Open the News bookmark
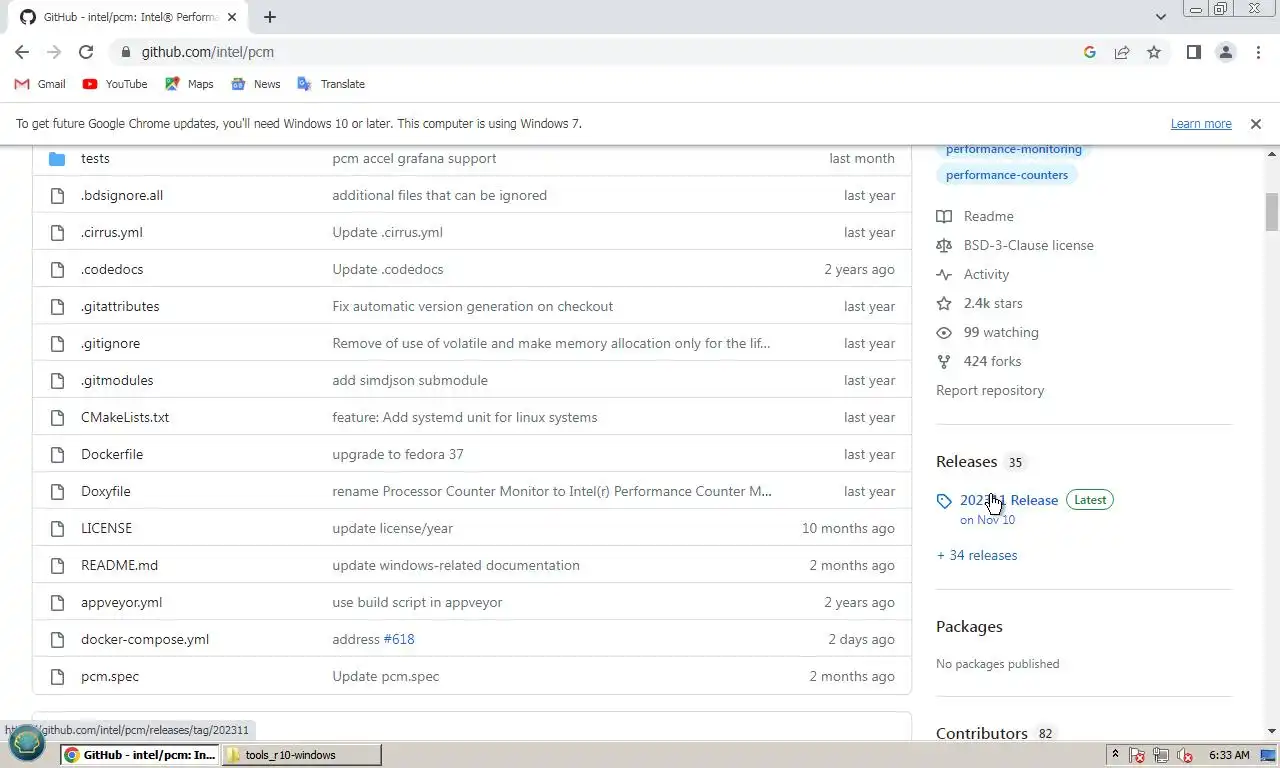 (x=256, y=84)
